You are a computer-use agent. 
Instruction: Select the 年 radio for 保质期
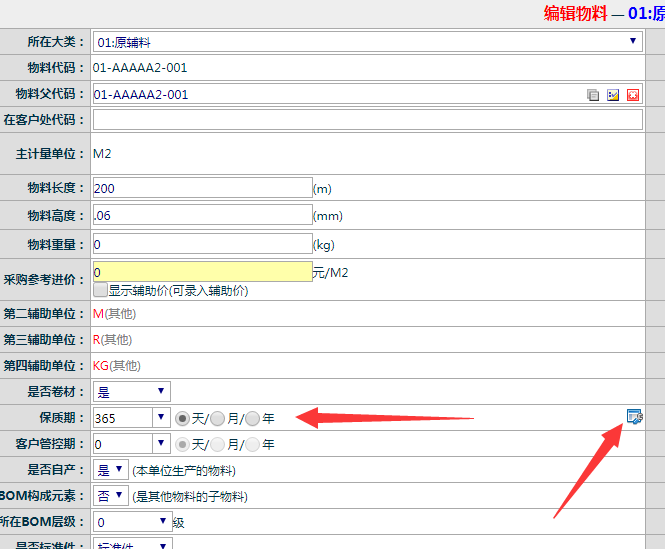coord(252,418)
